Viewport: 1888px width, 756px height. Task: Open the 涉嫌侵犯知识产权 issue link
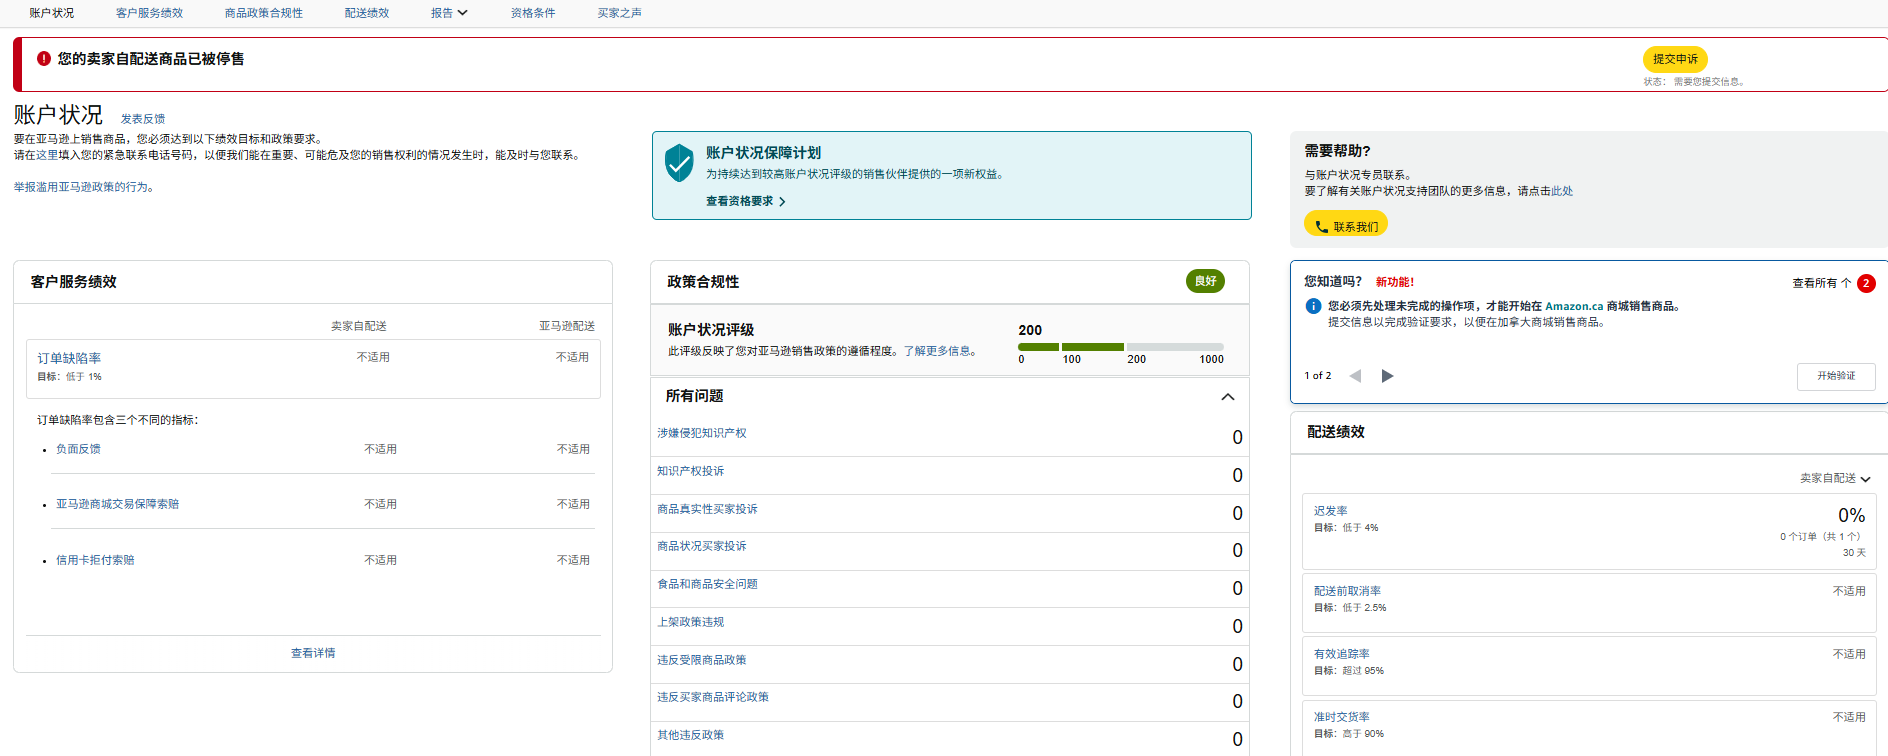click(x=701, y=433)
